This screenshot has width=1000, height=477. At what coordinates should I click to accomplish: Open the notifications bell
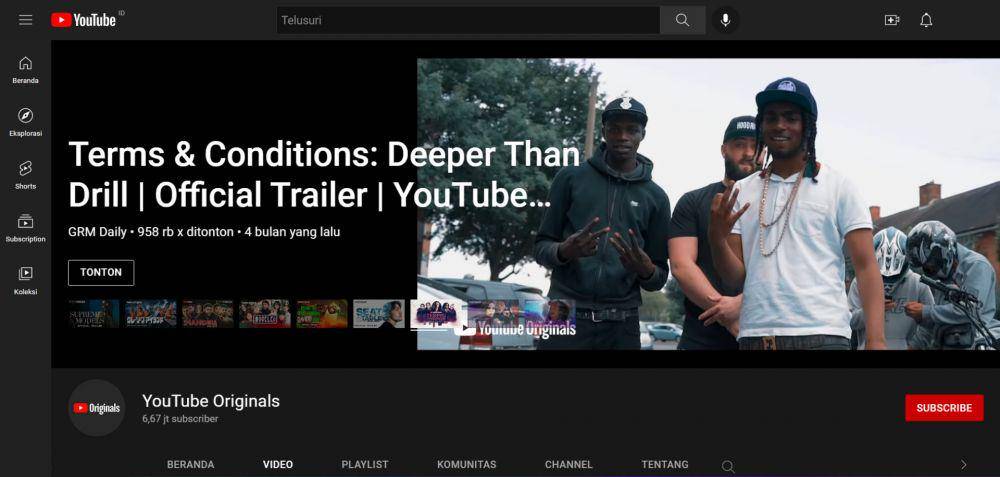tap(926, 20)
